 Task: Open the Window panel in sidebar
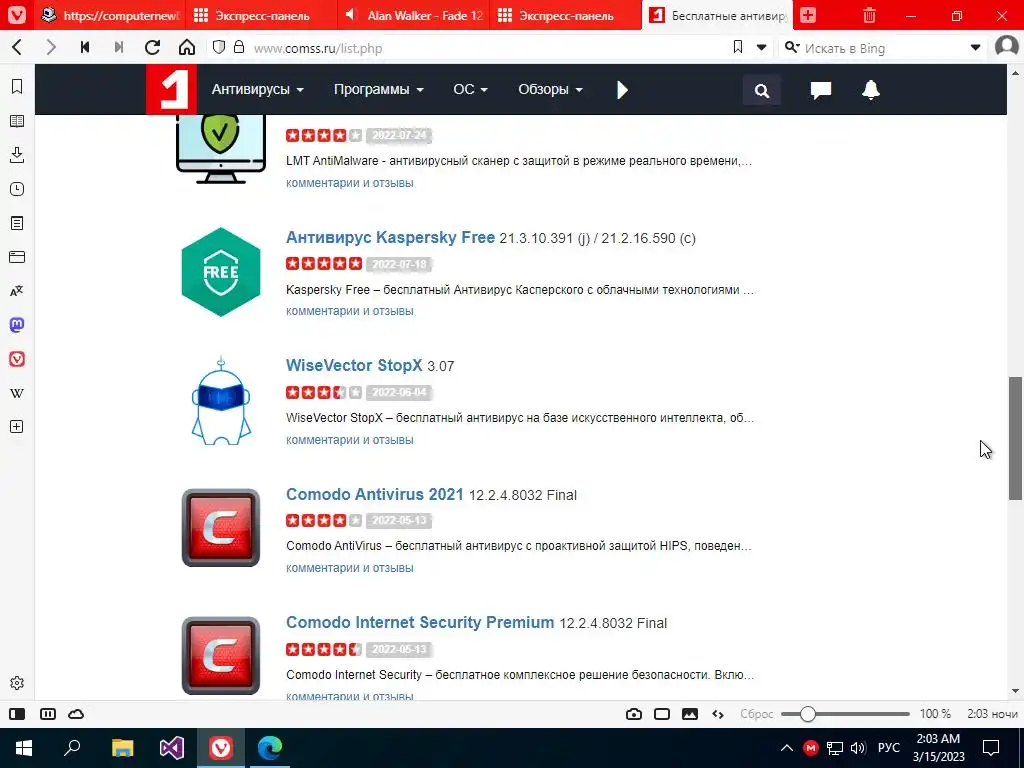(x=17, y=257)
